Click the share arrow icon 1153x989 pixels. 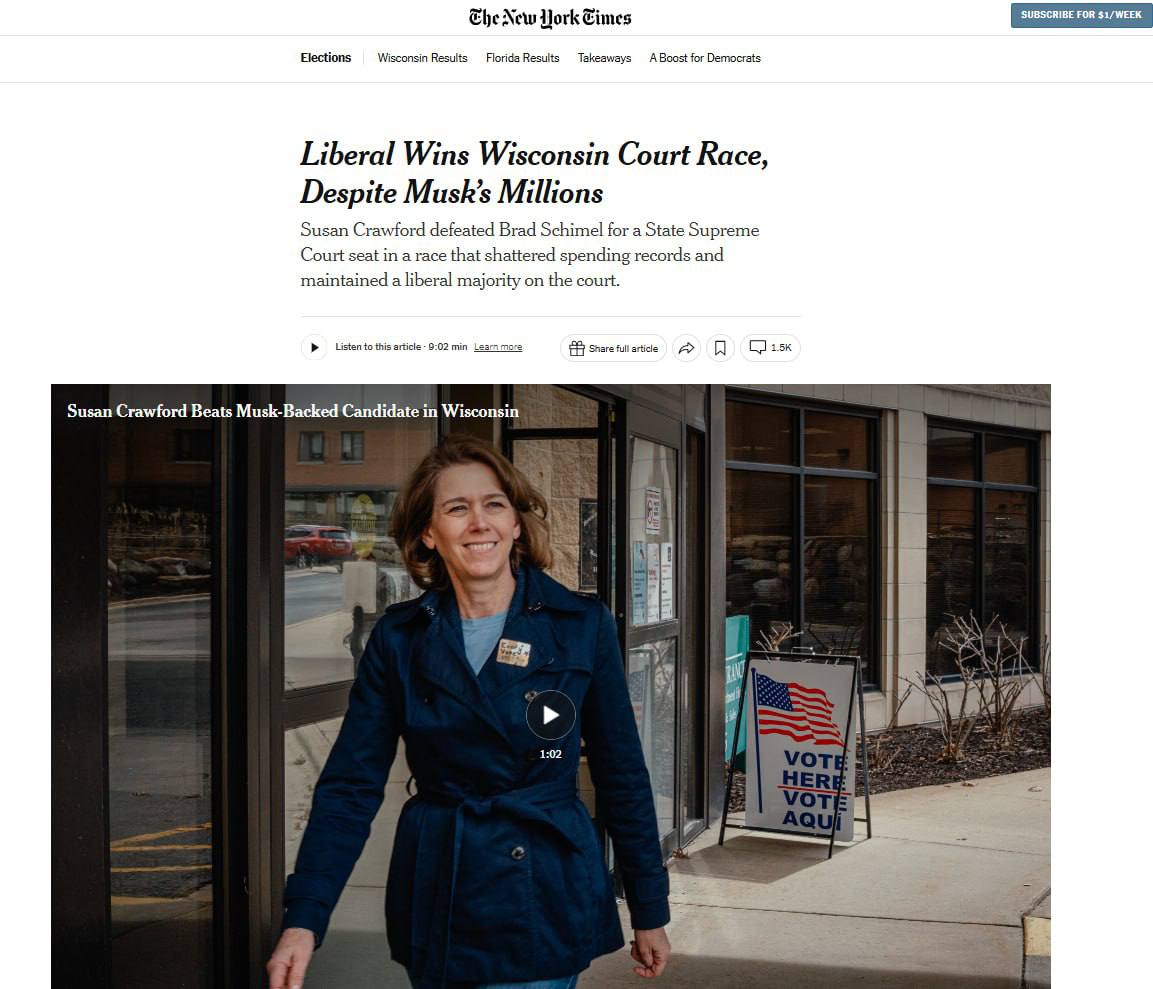[686, 348]
